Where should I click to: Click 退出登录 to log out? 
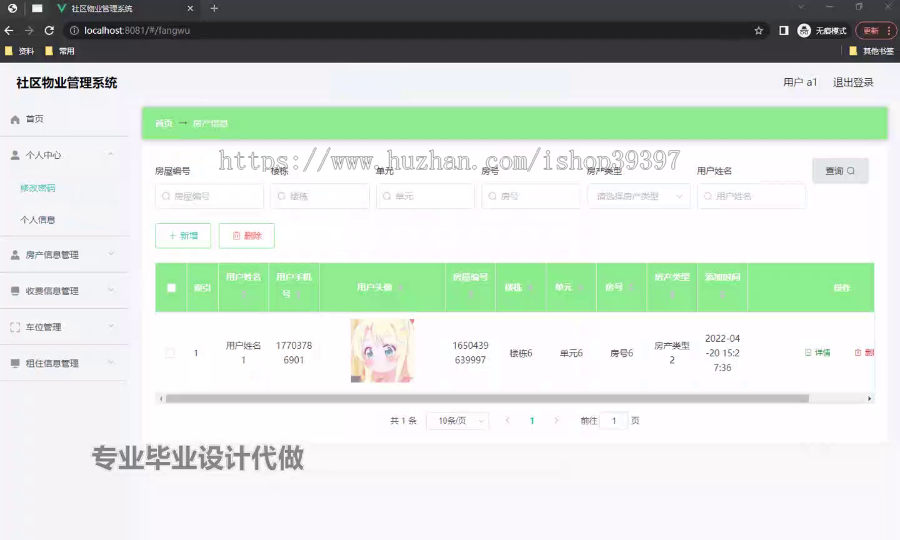(x=853, y=82)
